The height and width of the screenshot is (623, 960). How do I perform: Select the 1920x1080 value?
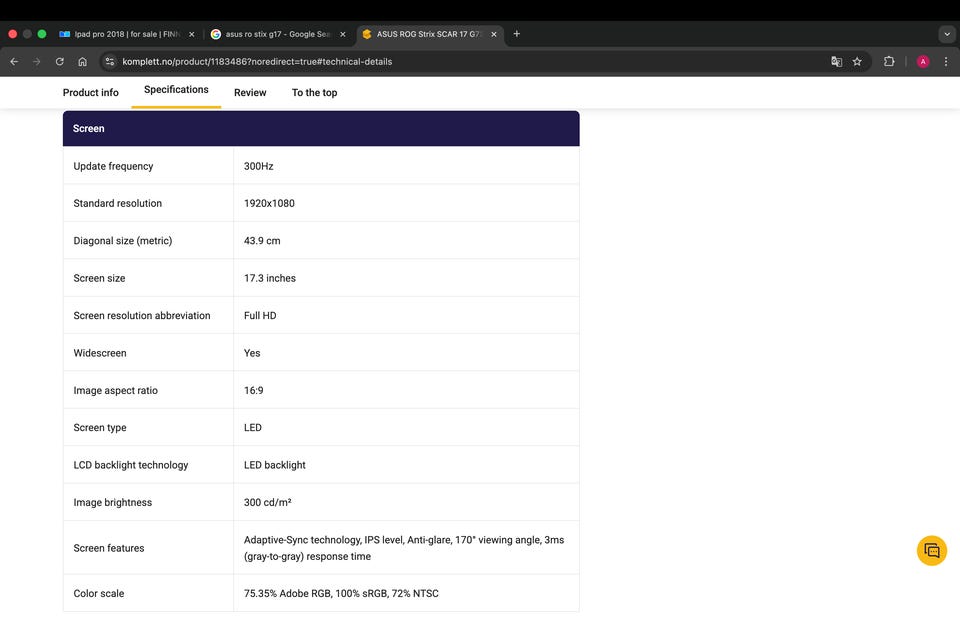(x=269, y=203)
